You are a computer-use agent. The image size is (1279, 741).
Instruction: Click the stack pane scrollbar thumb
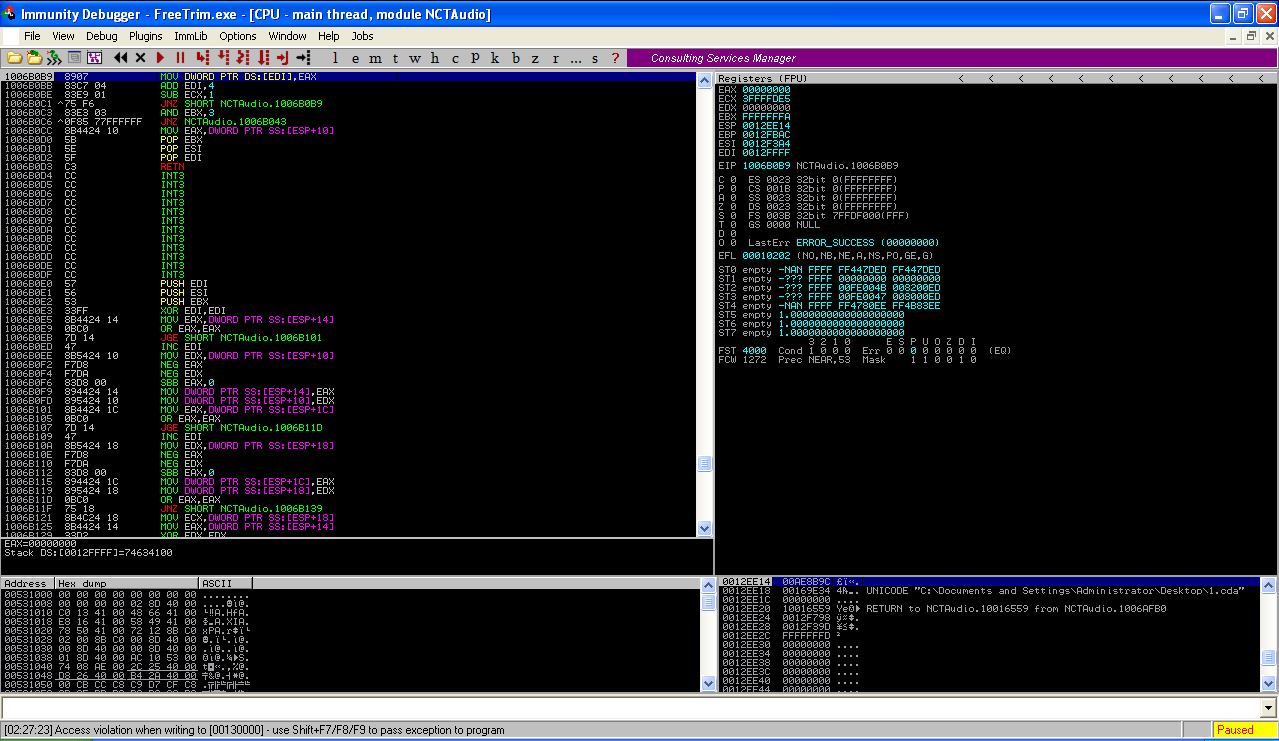[1268, 658]
